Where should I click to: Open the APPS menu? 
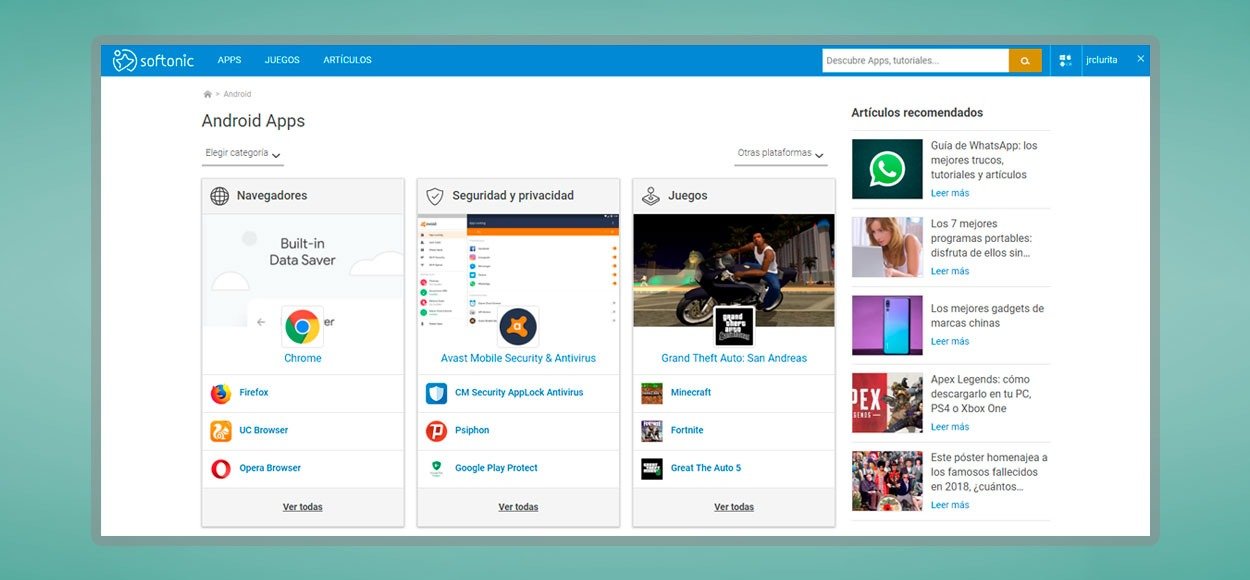229,60
